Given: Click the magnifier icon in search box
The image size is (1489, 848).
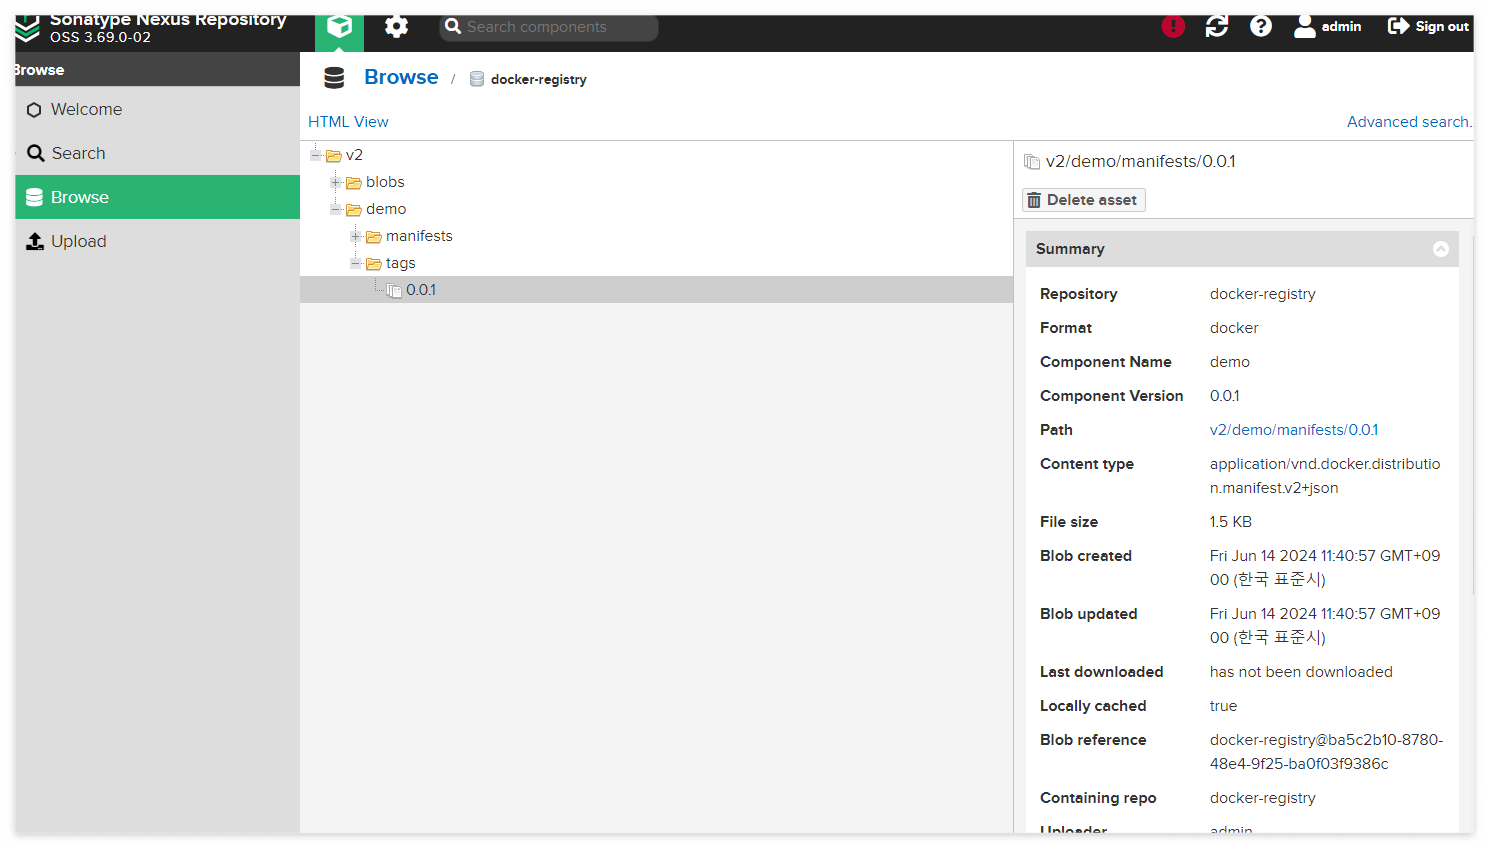Looking at the screenshot, I should pos(453,27).
